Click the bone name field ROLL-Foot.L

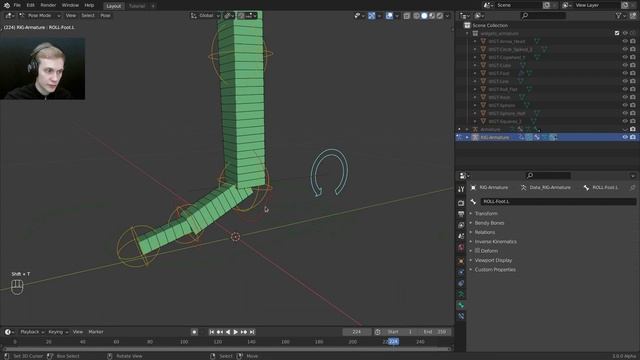558,201
